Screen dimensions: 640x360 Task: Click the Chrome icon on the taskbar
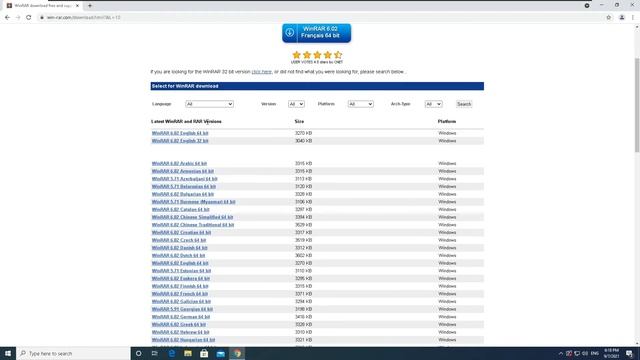tap(237, 353)
